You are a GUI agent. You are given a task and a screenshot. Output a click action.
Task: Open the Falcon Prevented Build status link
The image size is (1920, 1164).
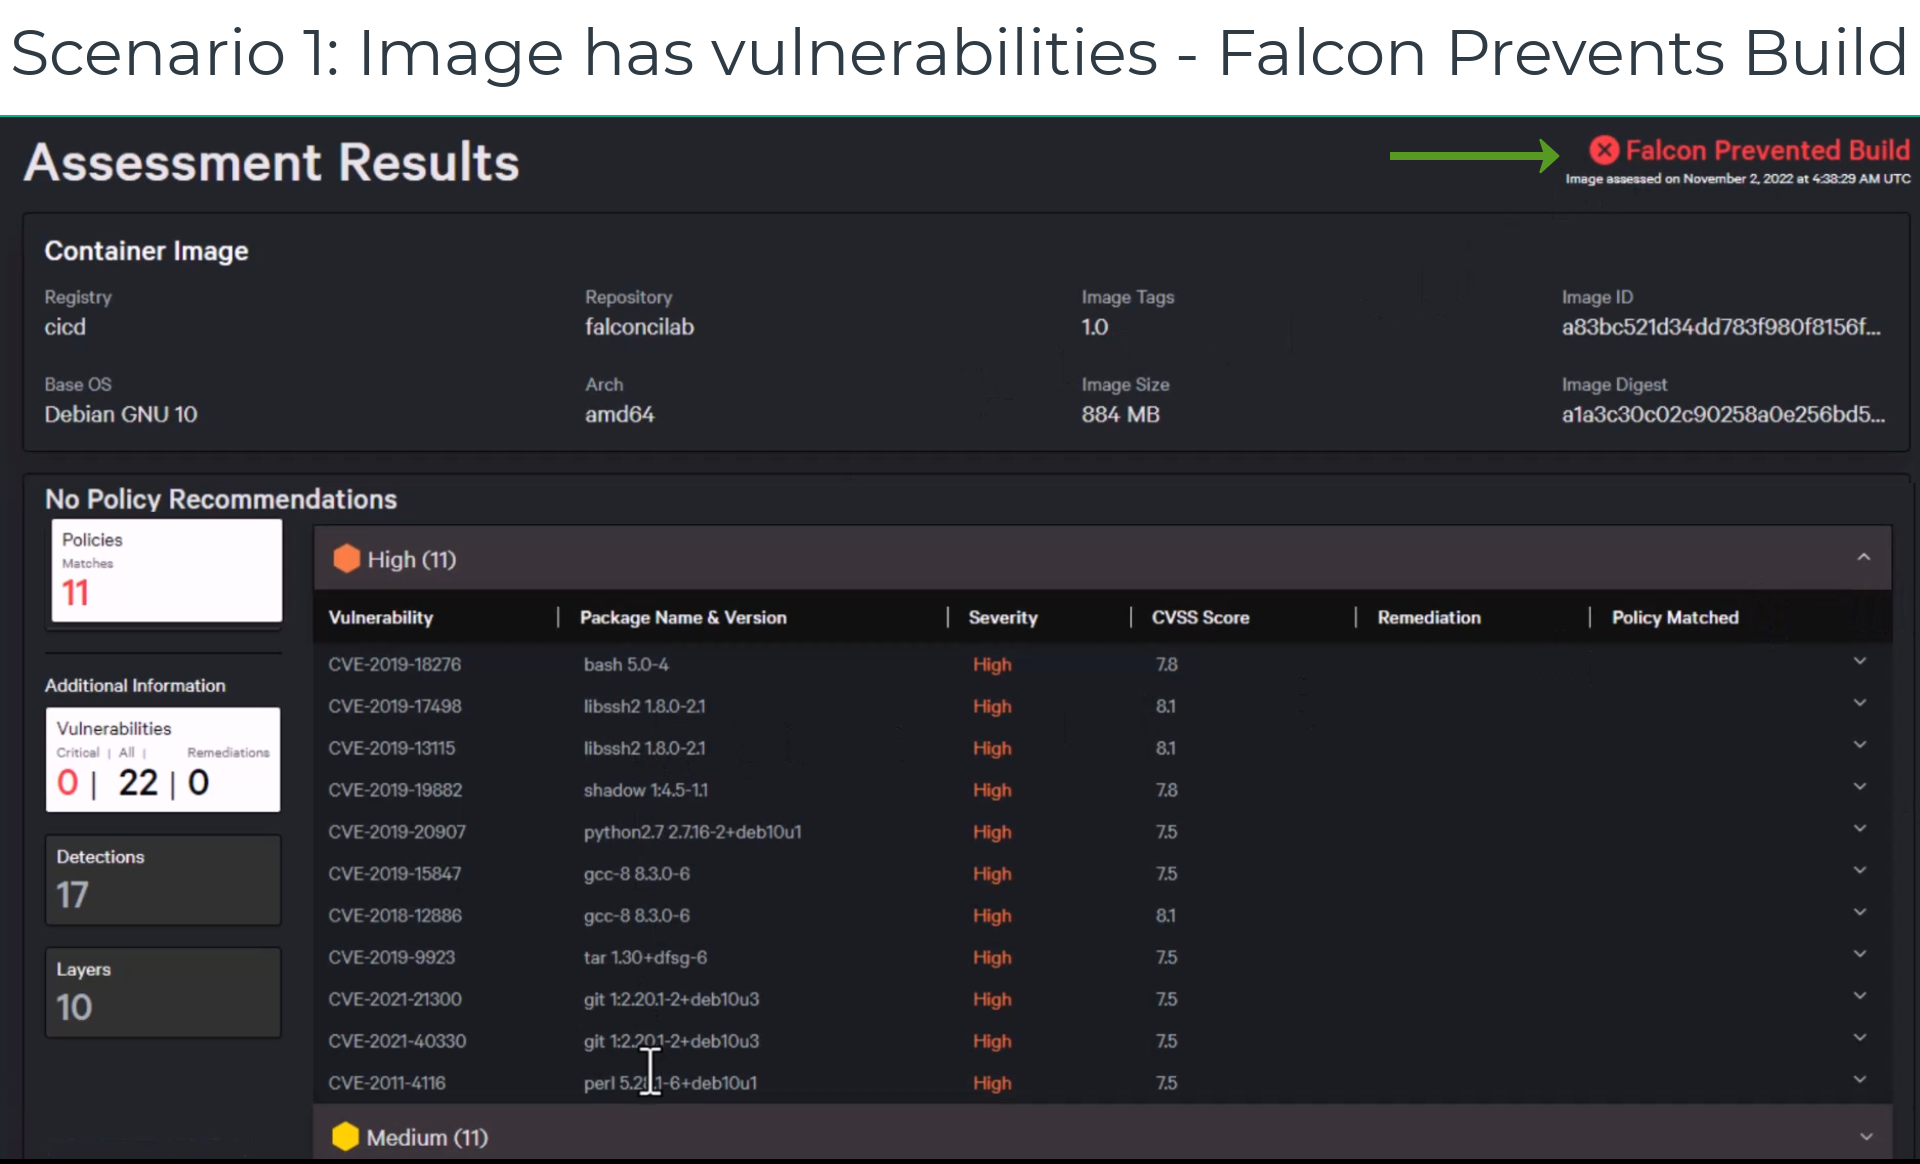point(1767,150)
